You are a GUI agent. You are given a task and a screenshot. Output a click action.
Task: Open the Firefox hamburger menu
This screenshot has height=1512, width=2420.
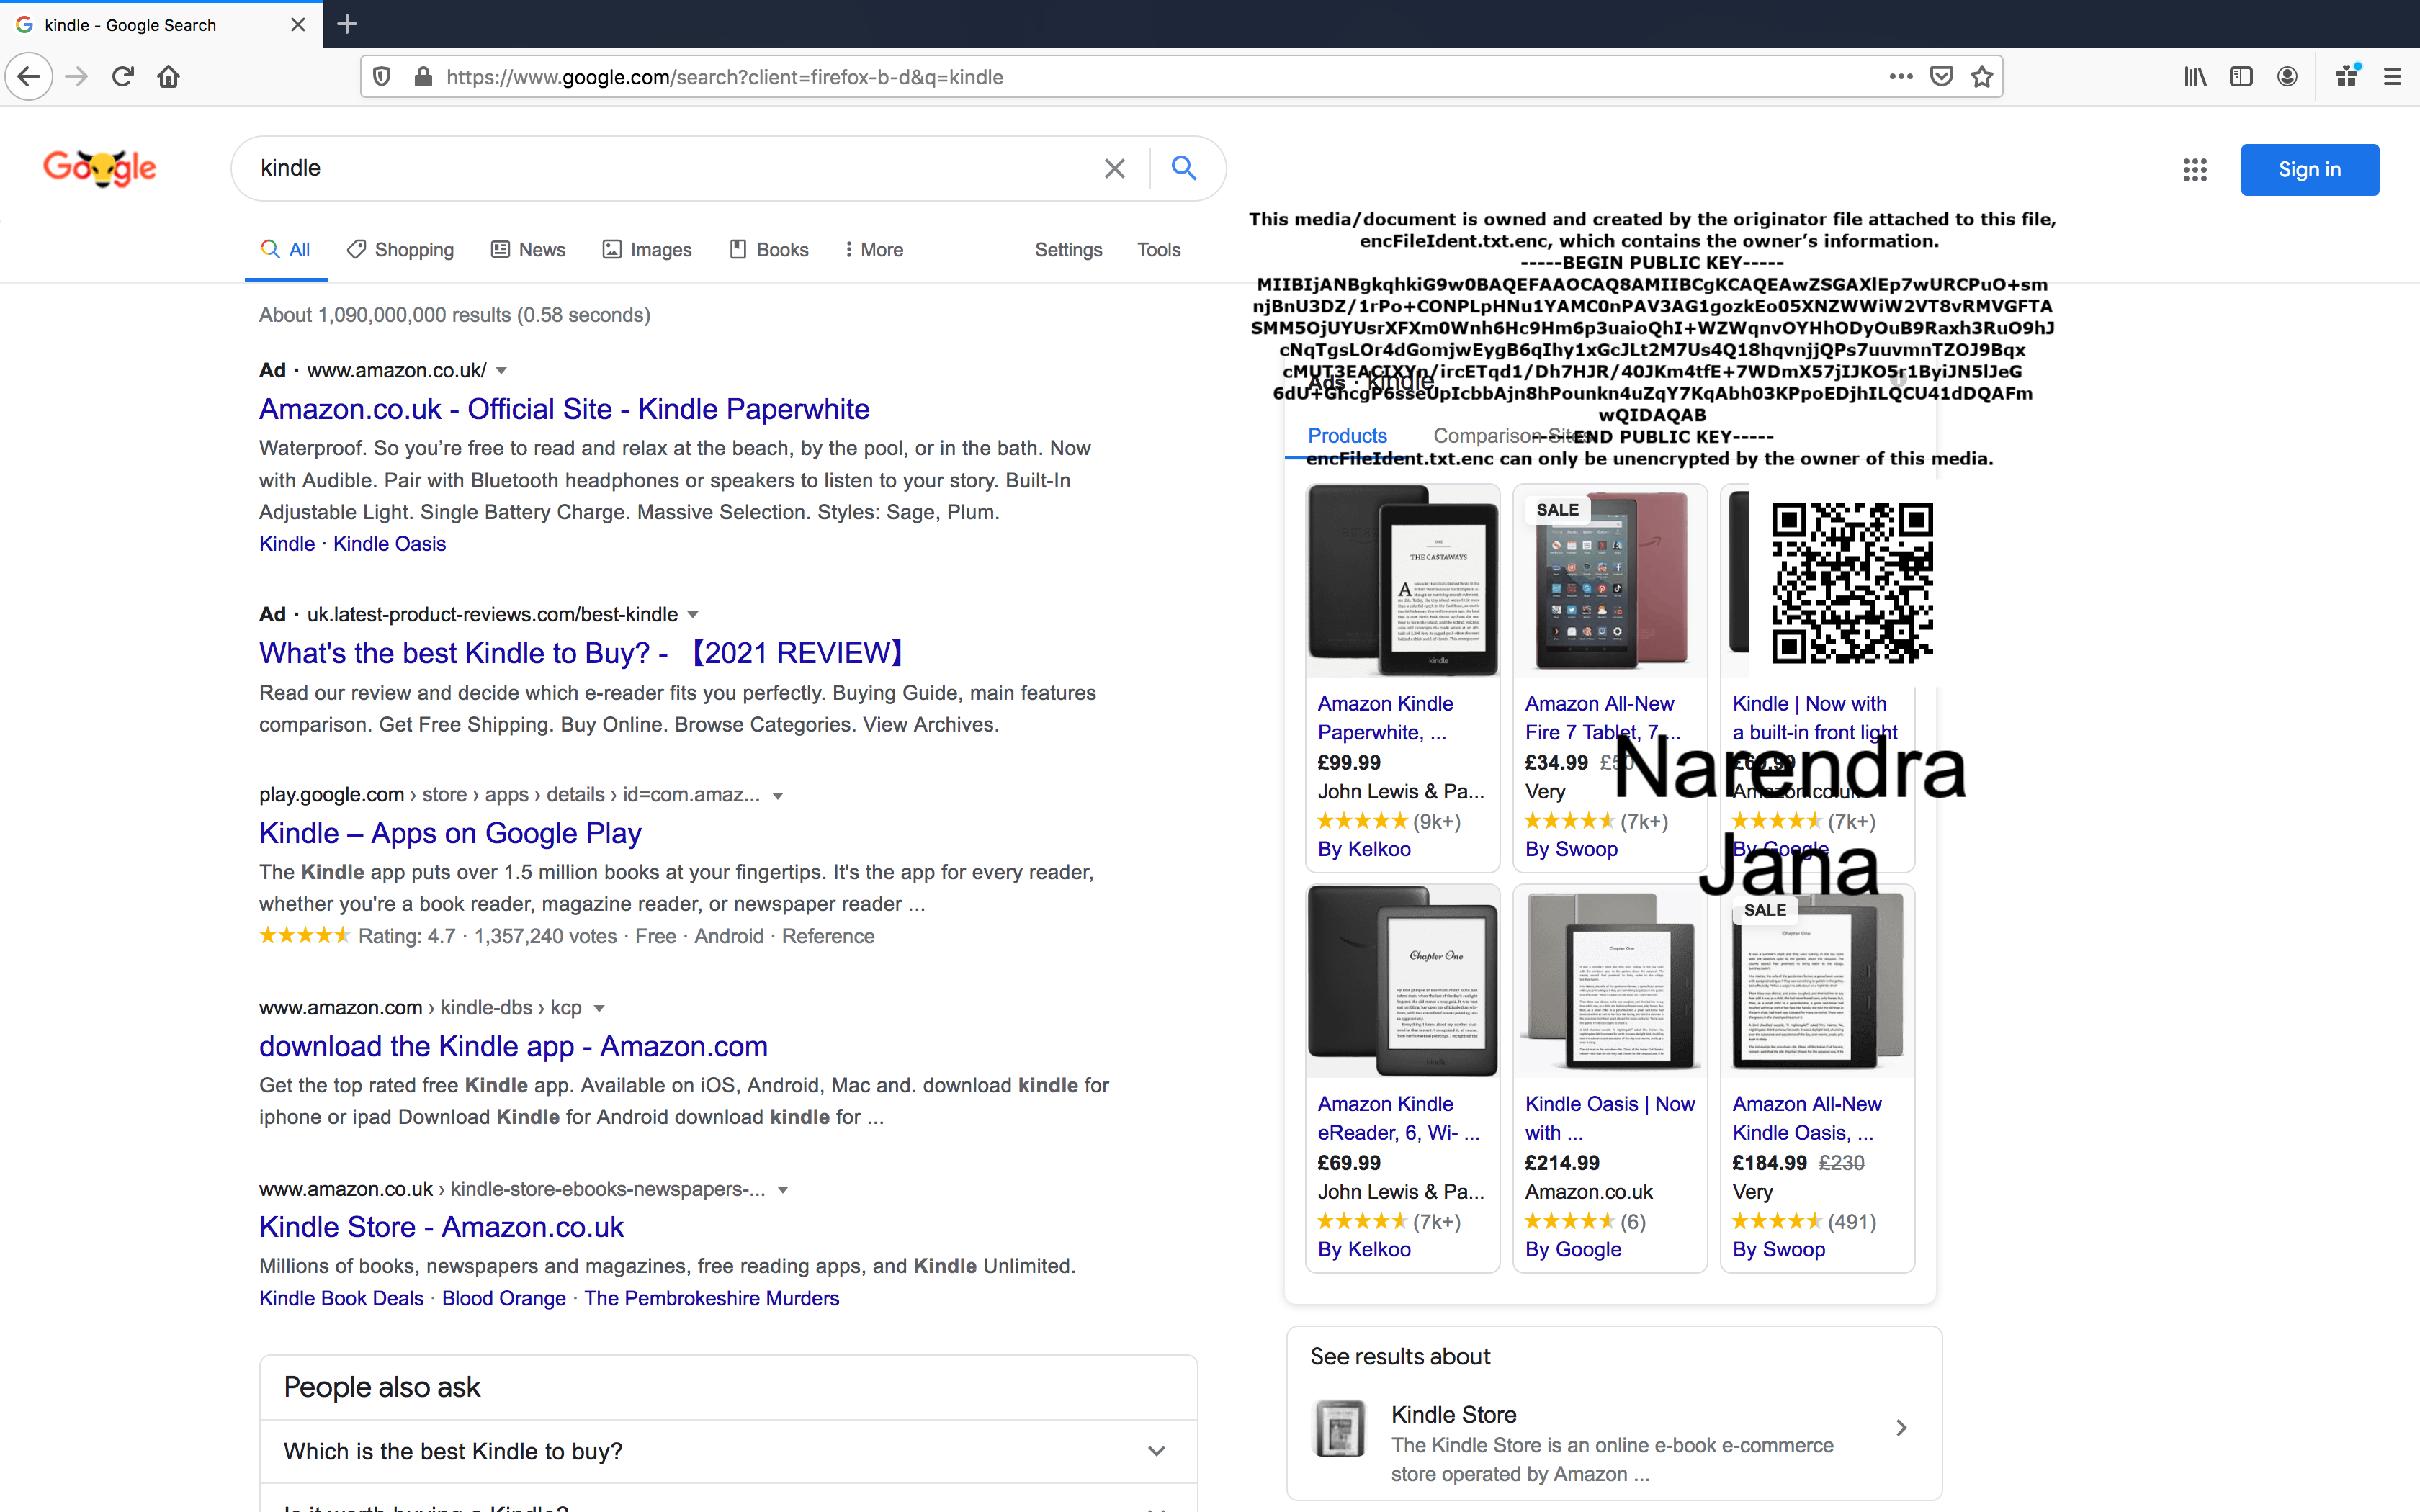pyautogui.click(x=2392, y=77)
